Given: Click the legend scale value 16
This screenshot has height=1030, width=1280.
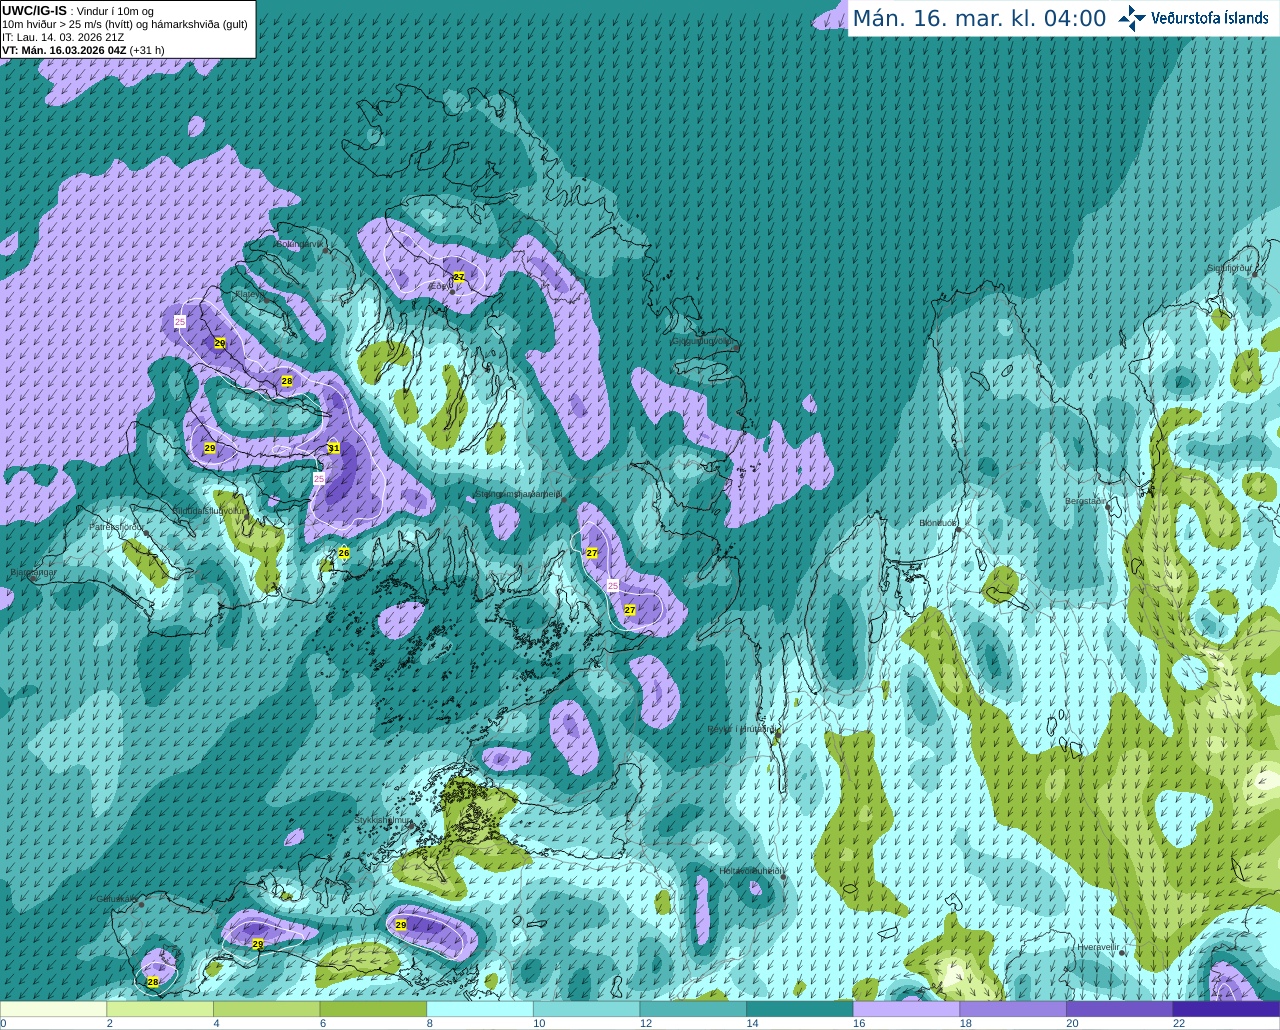Looking at the screenshot, I should pos(859,1023).
